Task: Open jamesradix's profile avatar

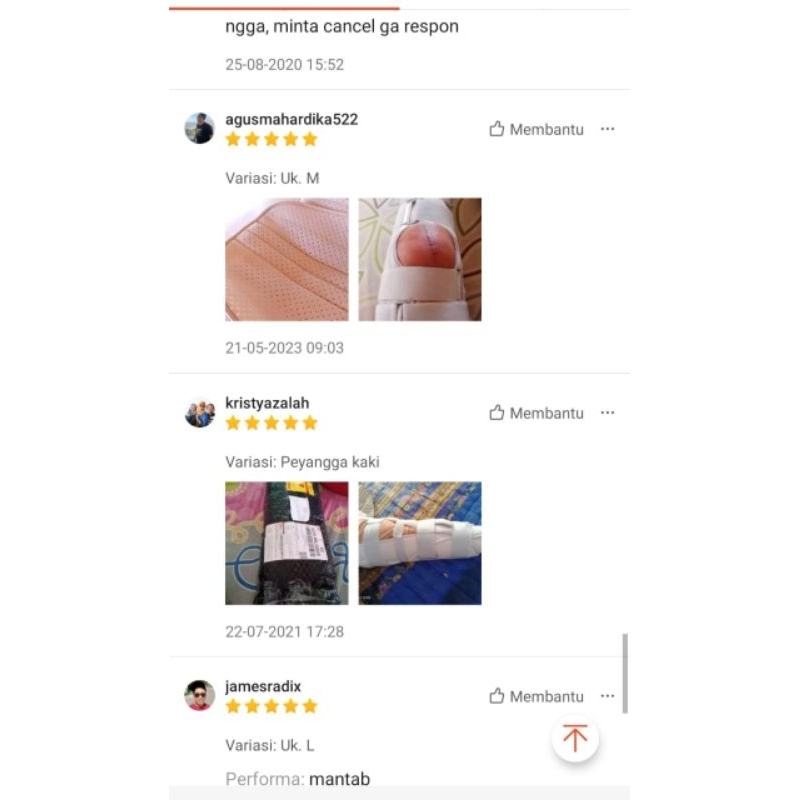Action: click(199, 695)
